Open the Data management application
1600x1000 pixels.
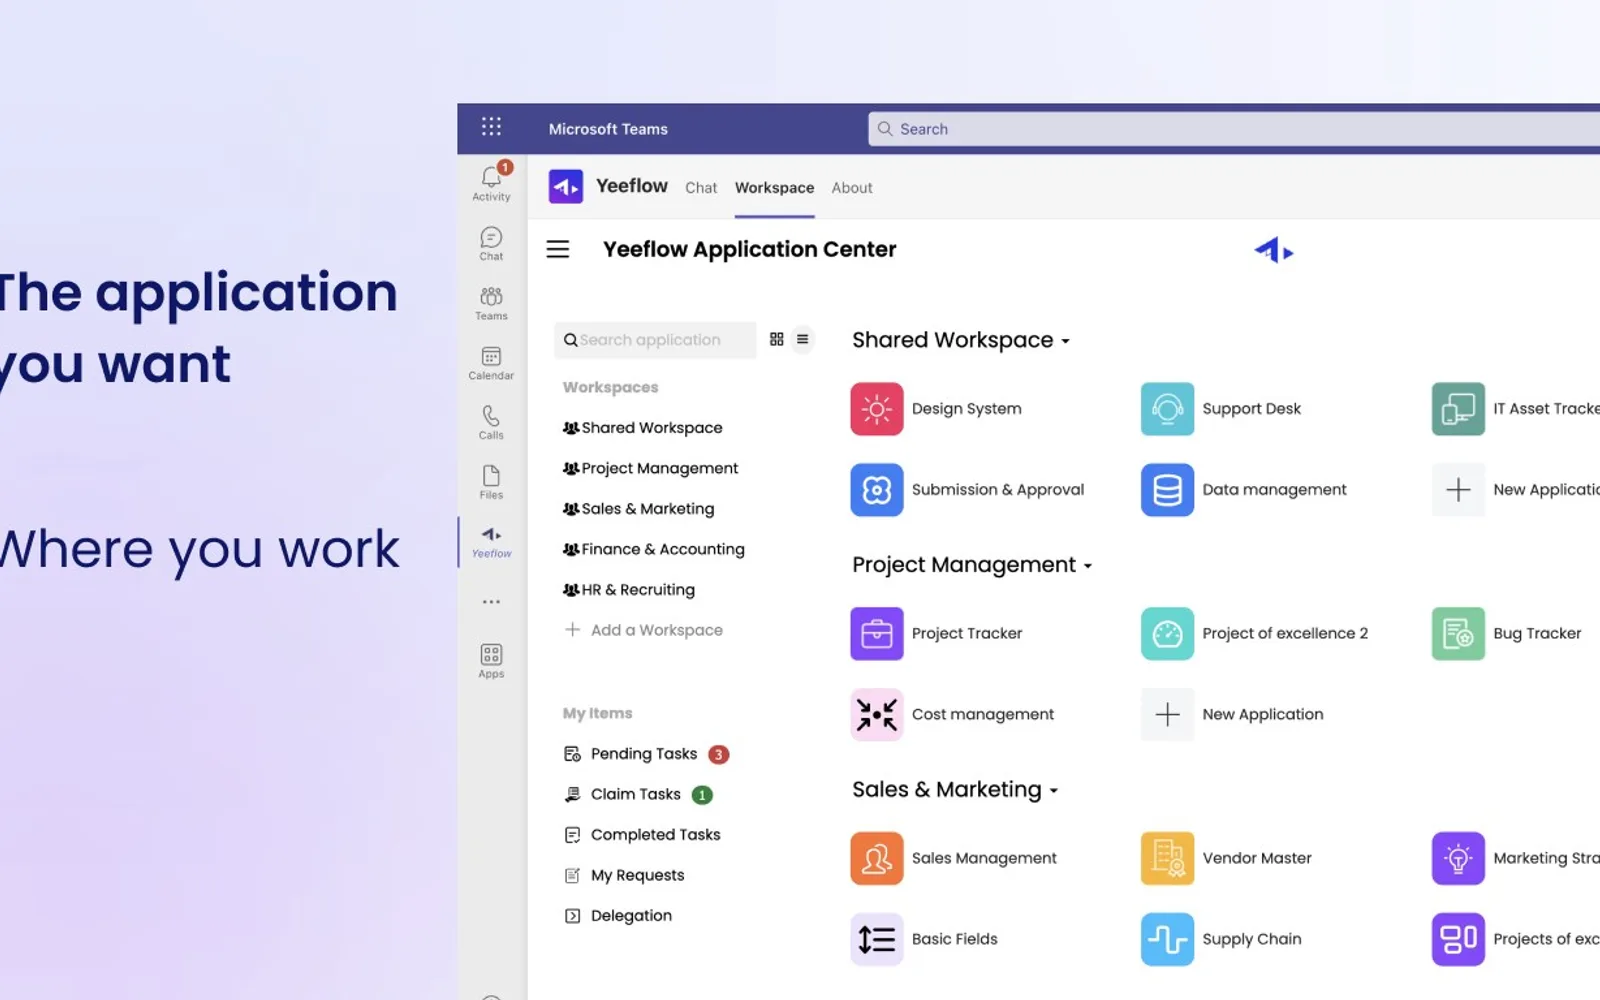1244,490
